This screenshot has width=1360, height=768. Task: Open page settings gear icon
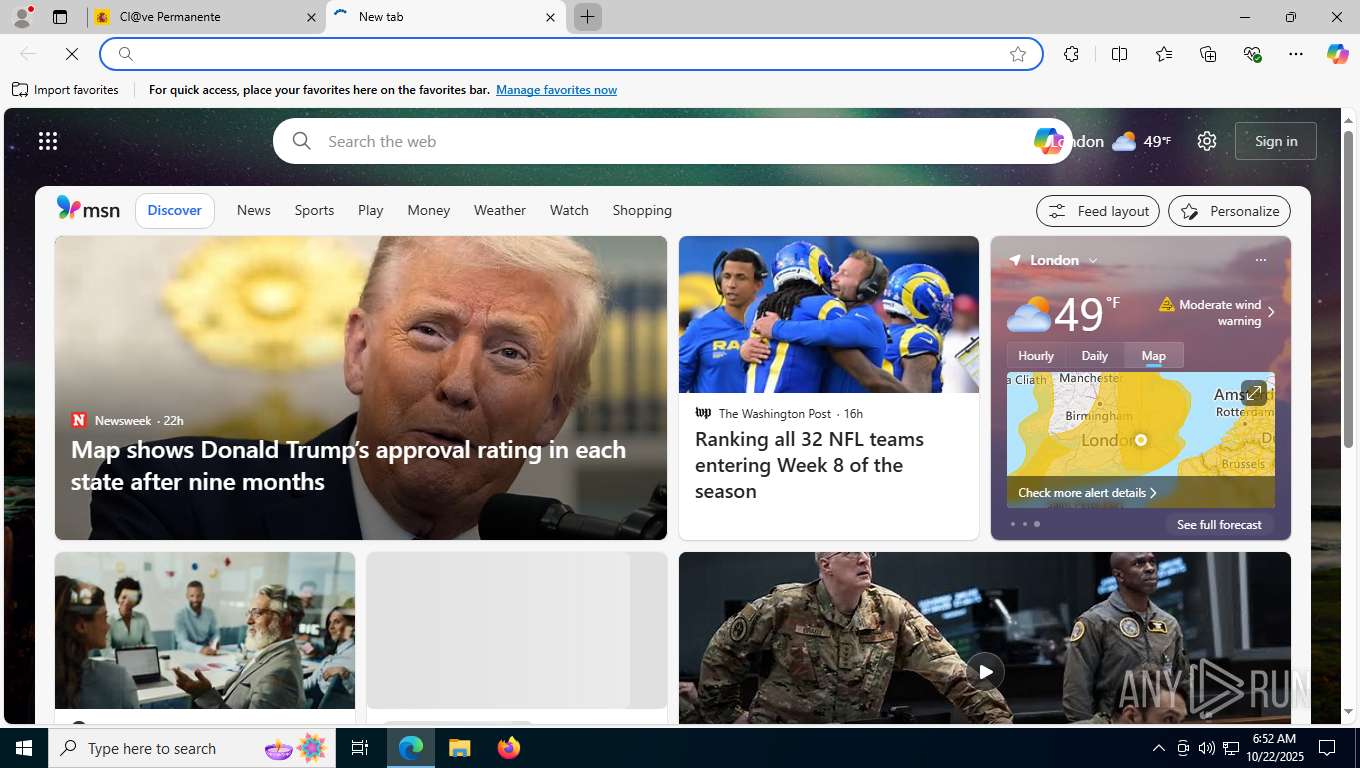(x=1207, y=141)
